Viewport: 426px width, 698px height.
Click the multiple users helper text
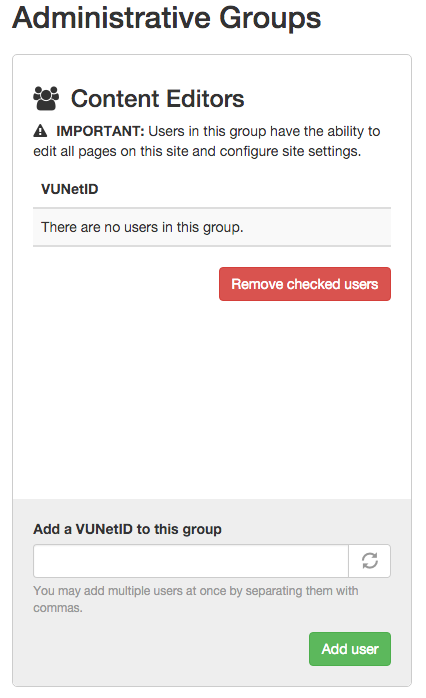point(196,599)
